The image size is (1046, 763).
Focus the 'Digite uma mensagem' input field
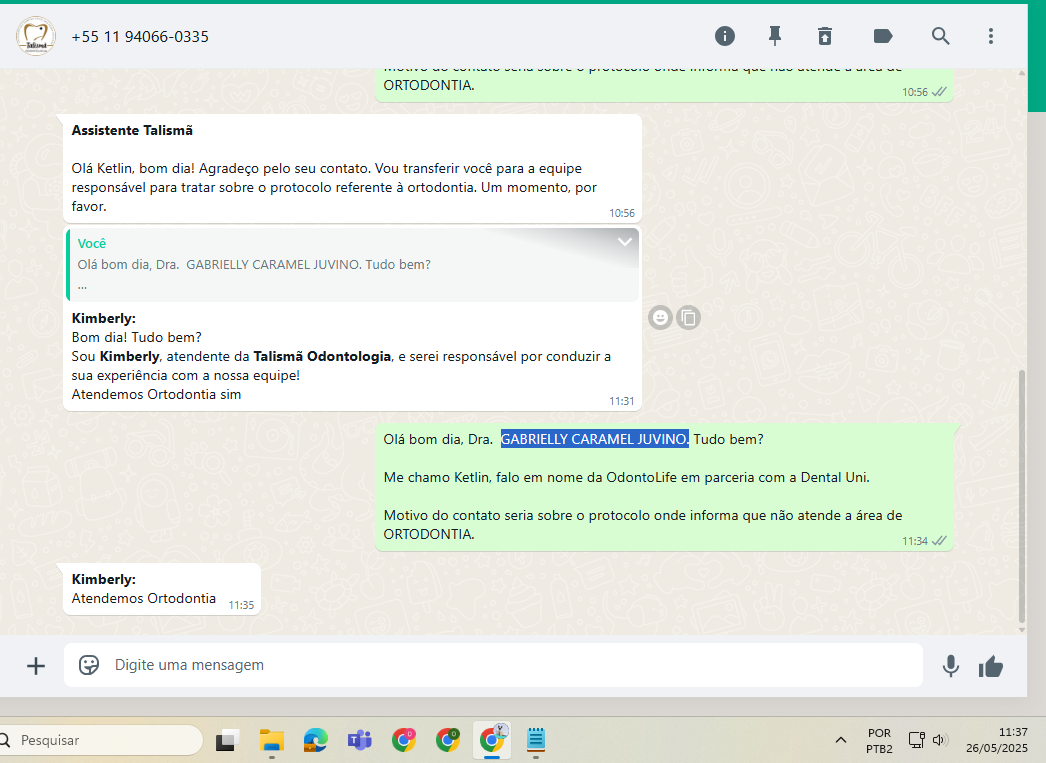(494, 665)
